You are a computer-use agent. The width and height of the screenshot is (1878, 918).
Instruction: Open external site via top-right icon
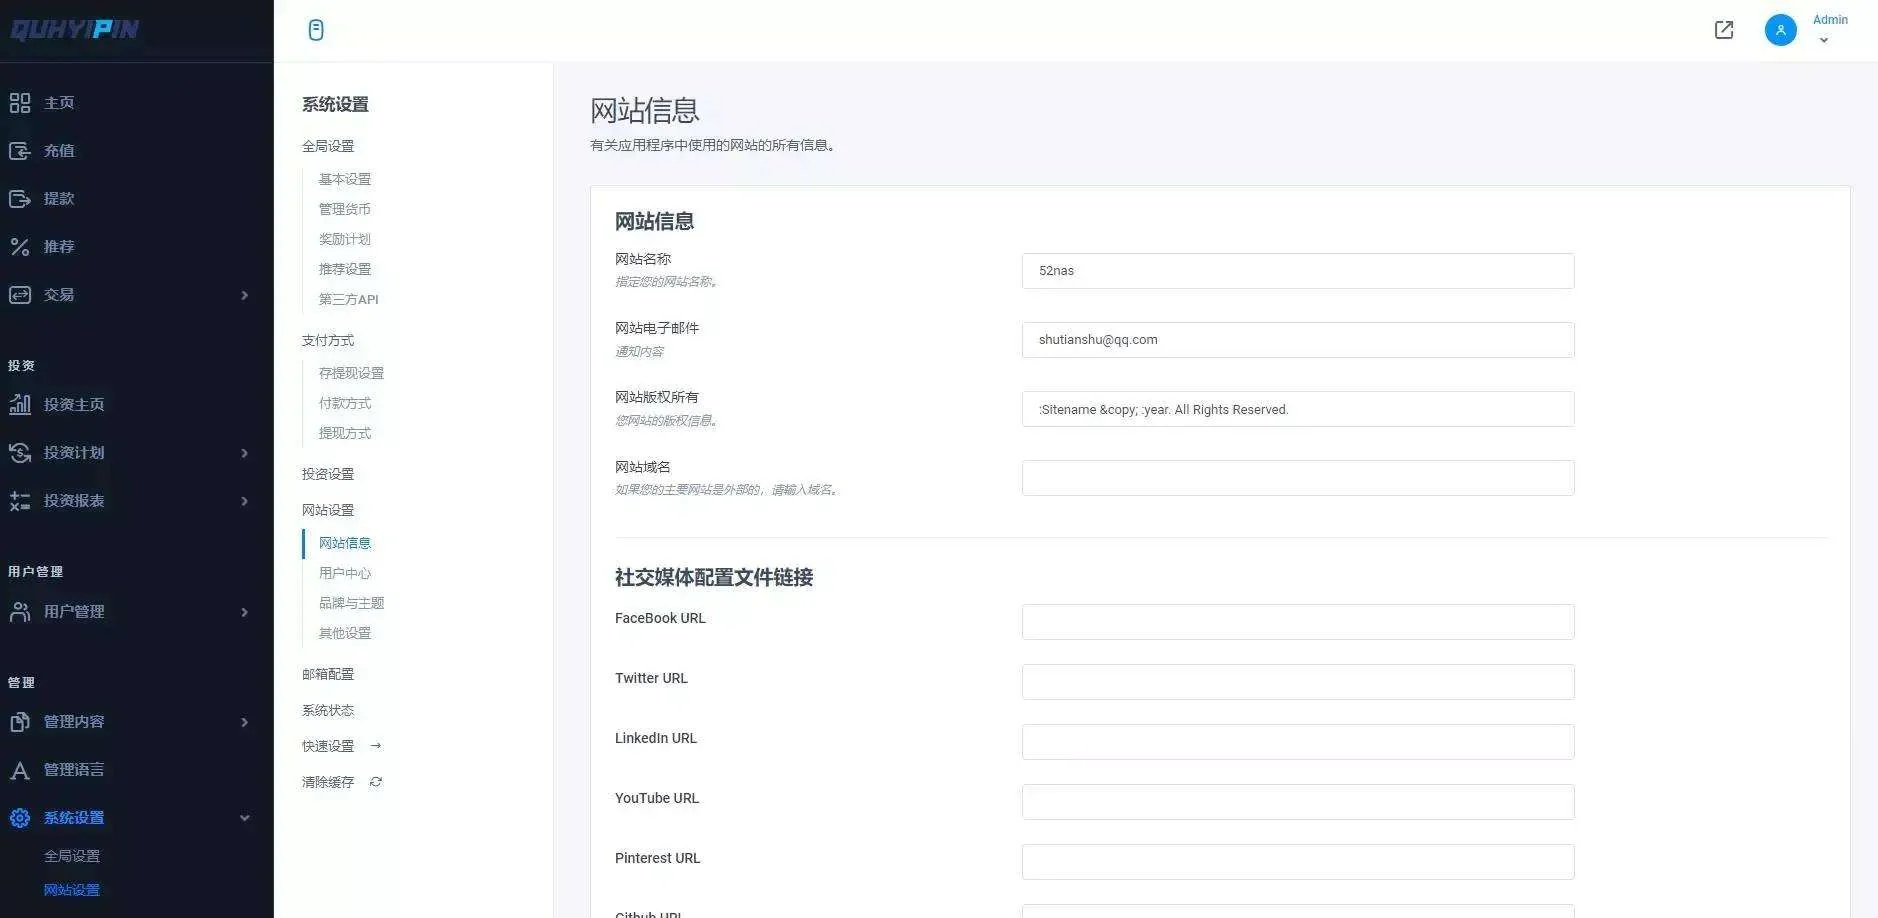click(x=1724, y=30)
